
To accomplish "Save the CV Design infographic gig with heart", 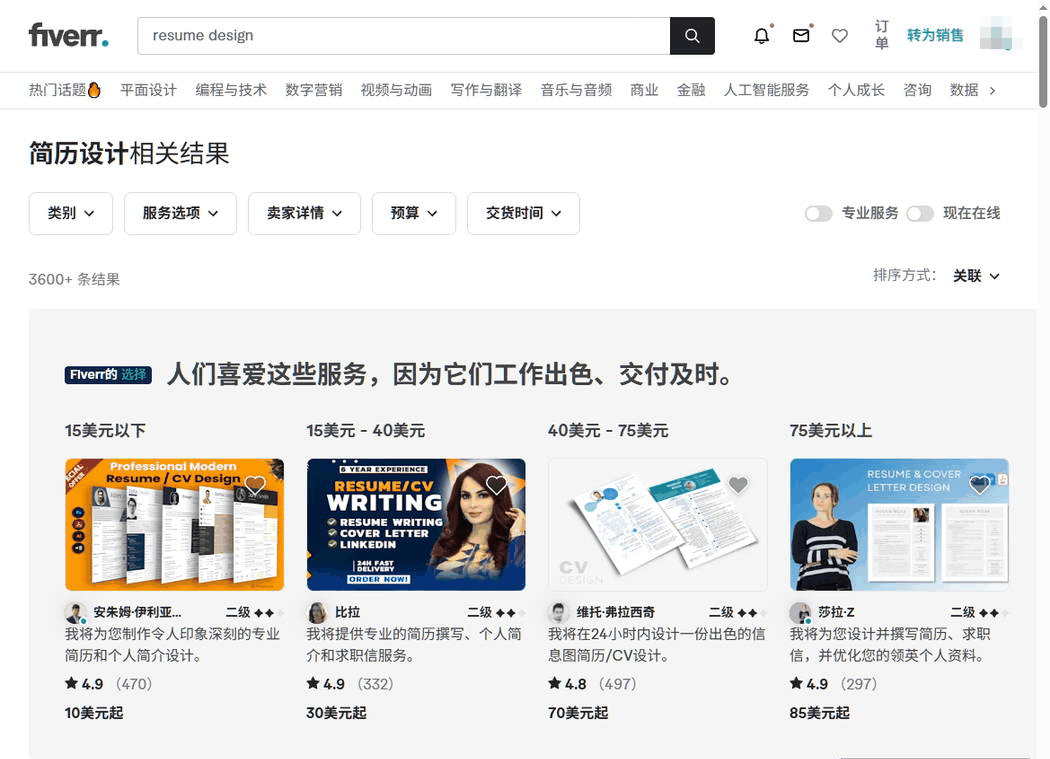I will 738,484.
